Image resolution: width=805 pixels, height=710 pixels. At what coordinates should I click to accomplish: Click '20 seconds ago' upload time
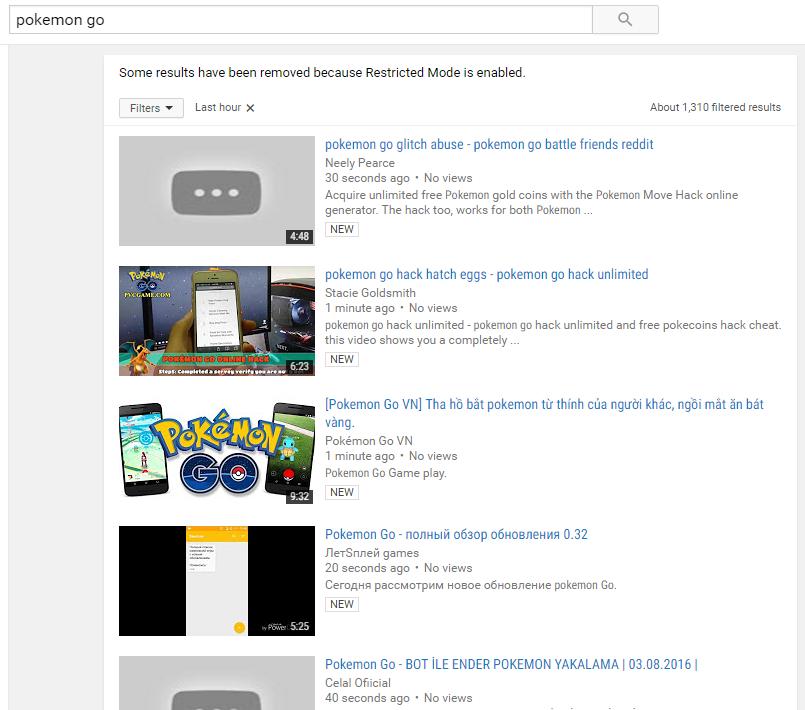tap(367, 568)
